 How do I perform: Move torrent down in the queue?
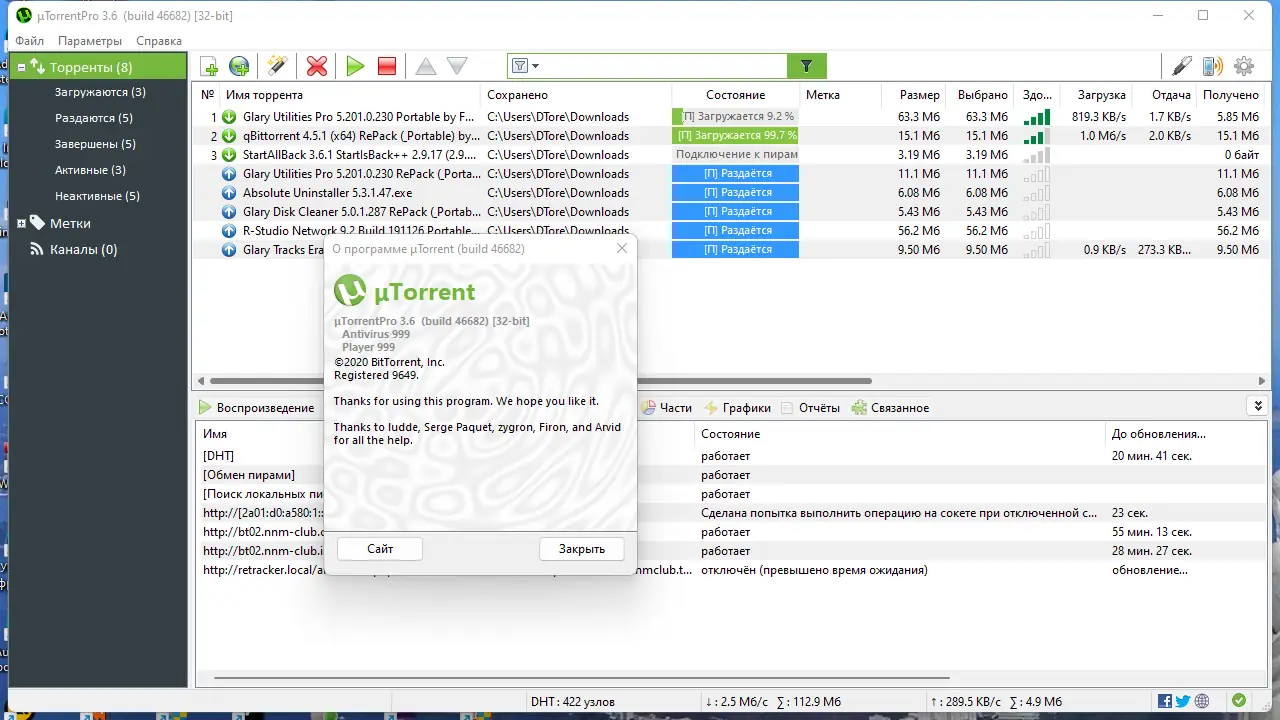coord(457,67)
